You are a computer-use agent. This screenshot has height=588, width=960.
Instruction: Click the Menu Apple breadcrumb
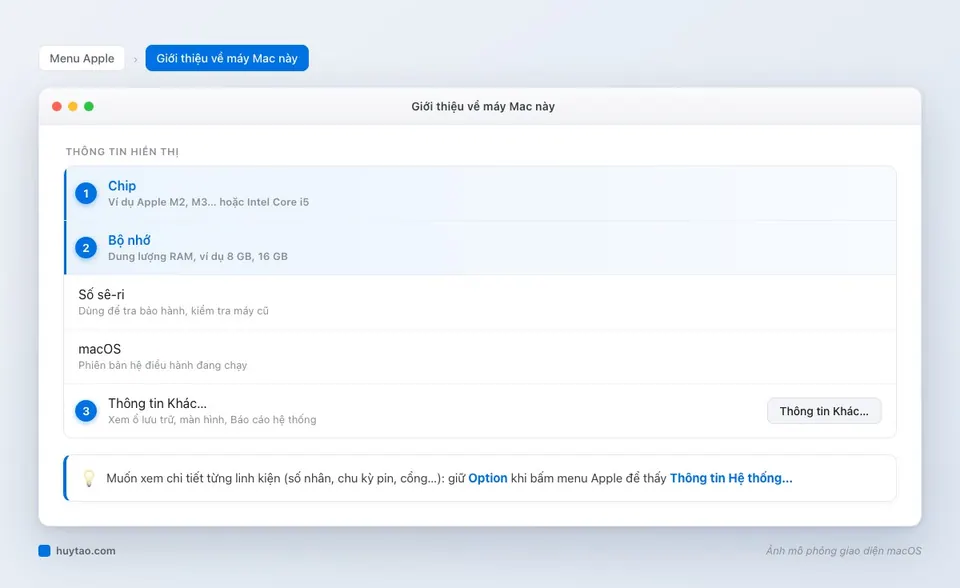click(81, 58)
